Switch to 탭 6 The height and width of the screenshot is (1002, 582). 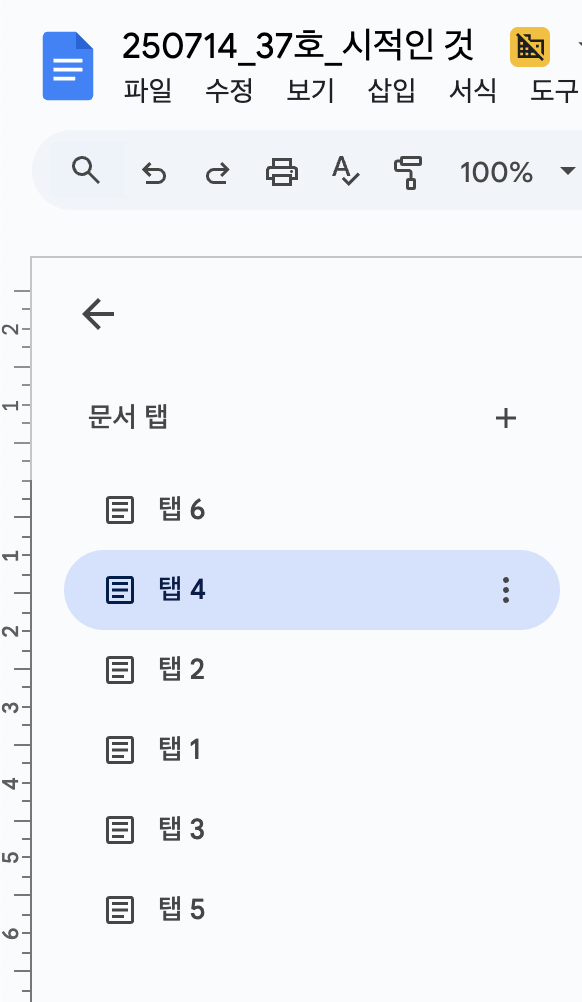[x=180, y=509]
